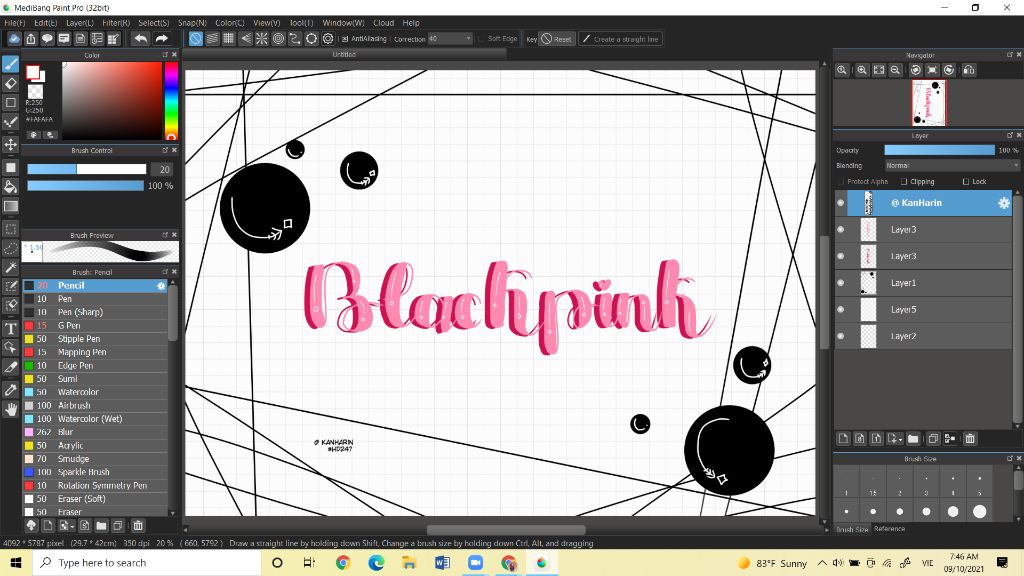
Task: Select the Brush tool in left toolbar
Action: [10, 64]
